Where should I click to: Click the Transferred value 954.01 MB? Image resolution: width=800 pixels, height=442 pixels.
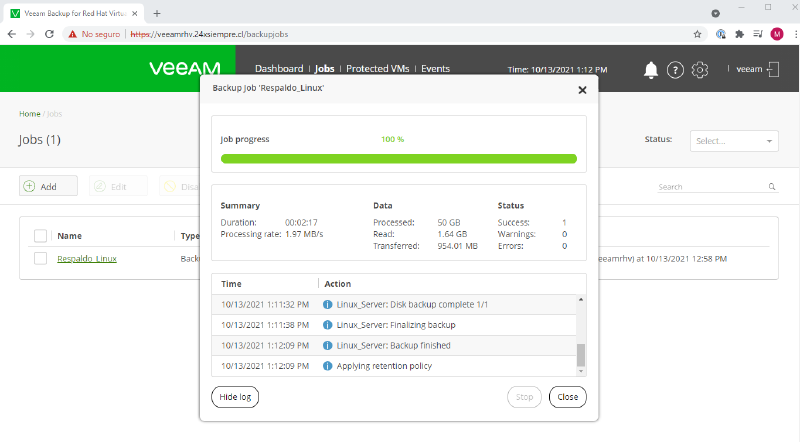[457, 246]
